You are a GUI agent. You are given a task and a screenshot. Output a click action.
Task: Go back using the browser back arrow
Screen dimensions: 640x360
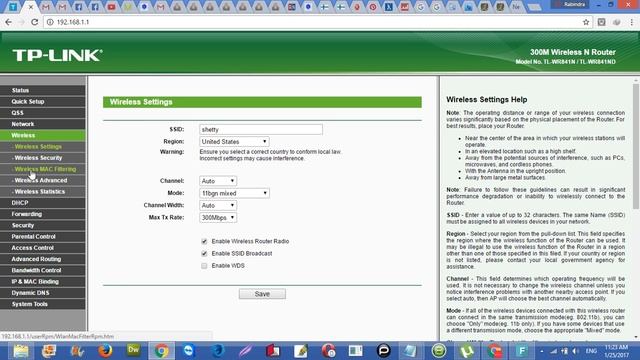click(x=9, y=22)
